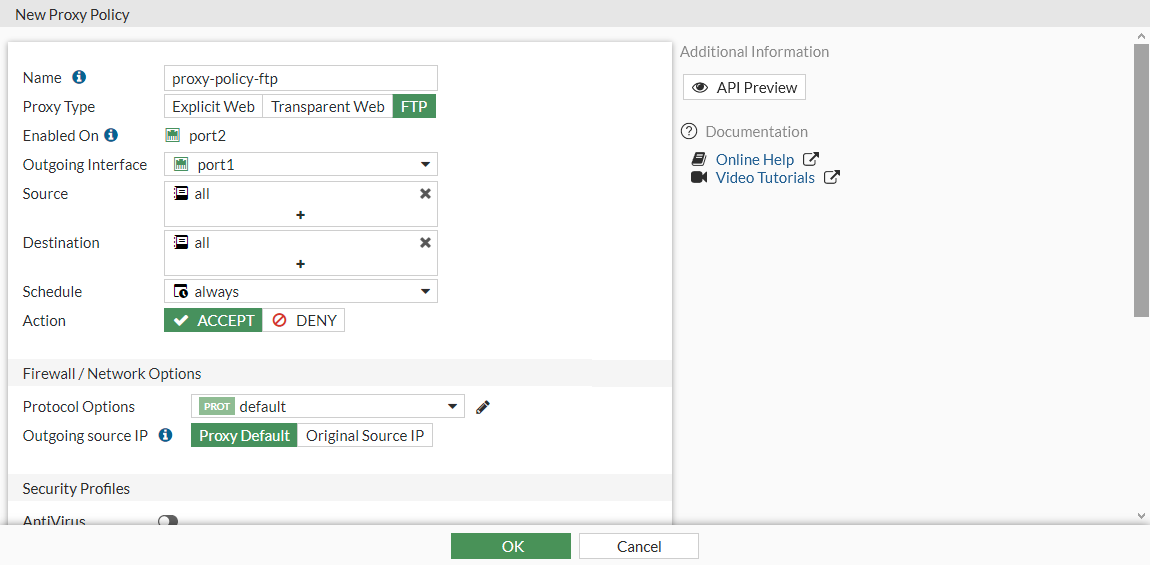Remove the 'all' entry from Source

point(425,193)
